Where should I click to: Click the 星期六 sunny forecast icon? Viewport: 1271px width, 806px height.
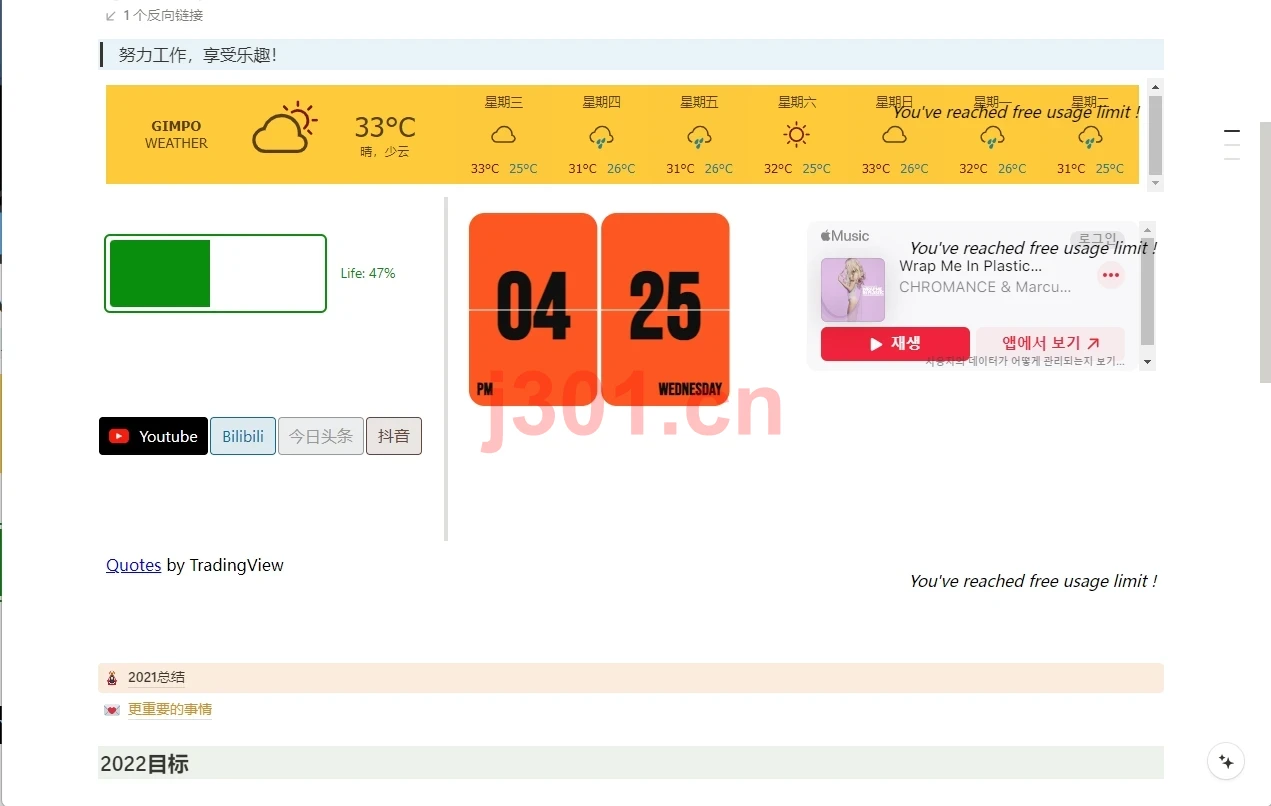796,135
